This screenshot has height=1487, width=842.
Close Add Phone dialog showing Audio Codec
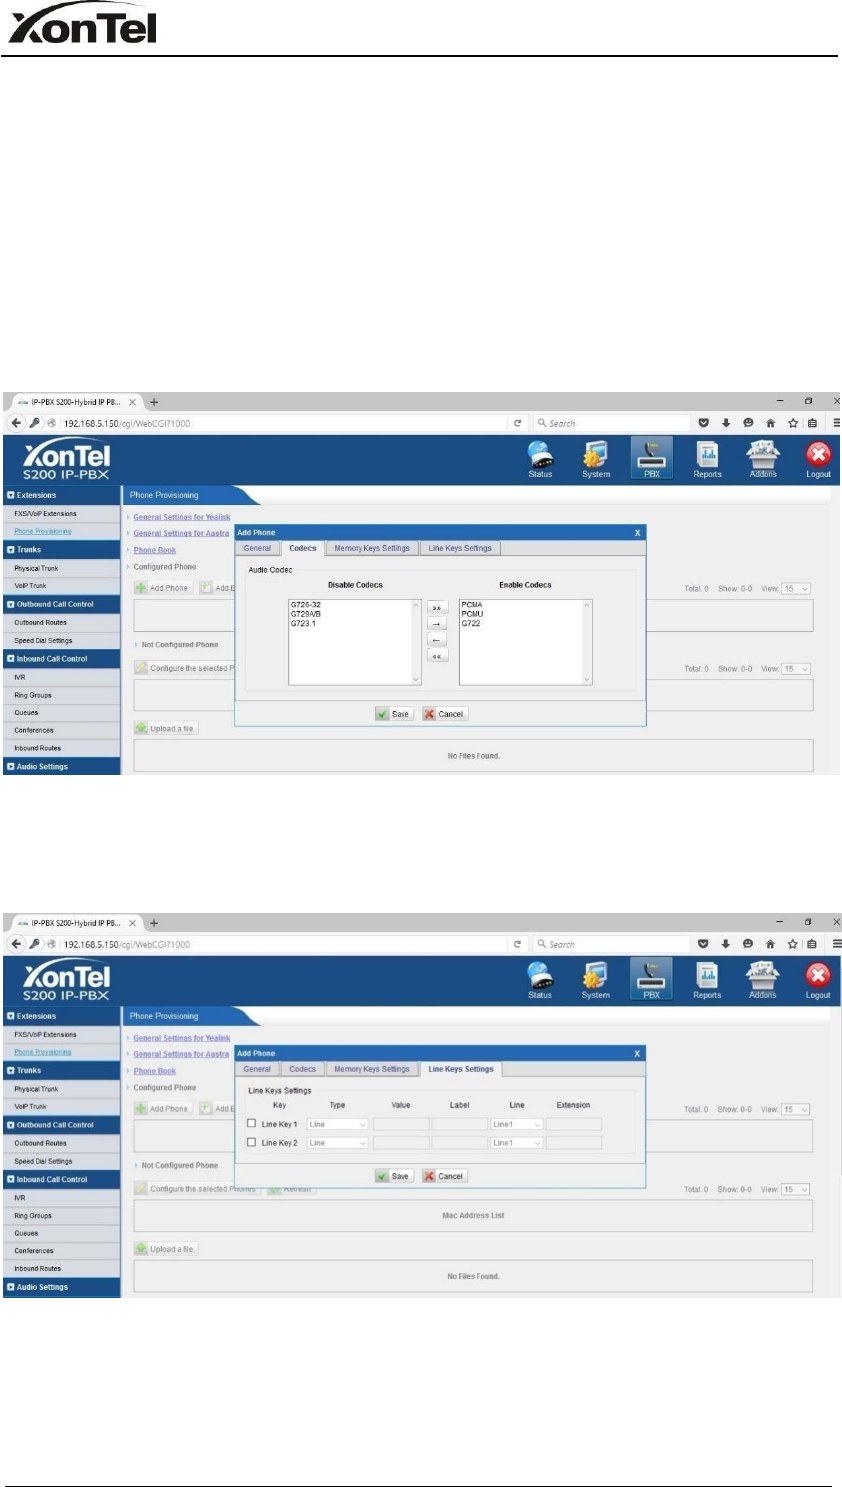coord(637,533)
